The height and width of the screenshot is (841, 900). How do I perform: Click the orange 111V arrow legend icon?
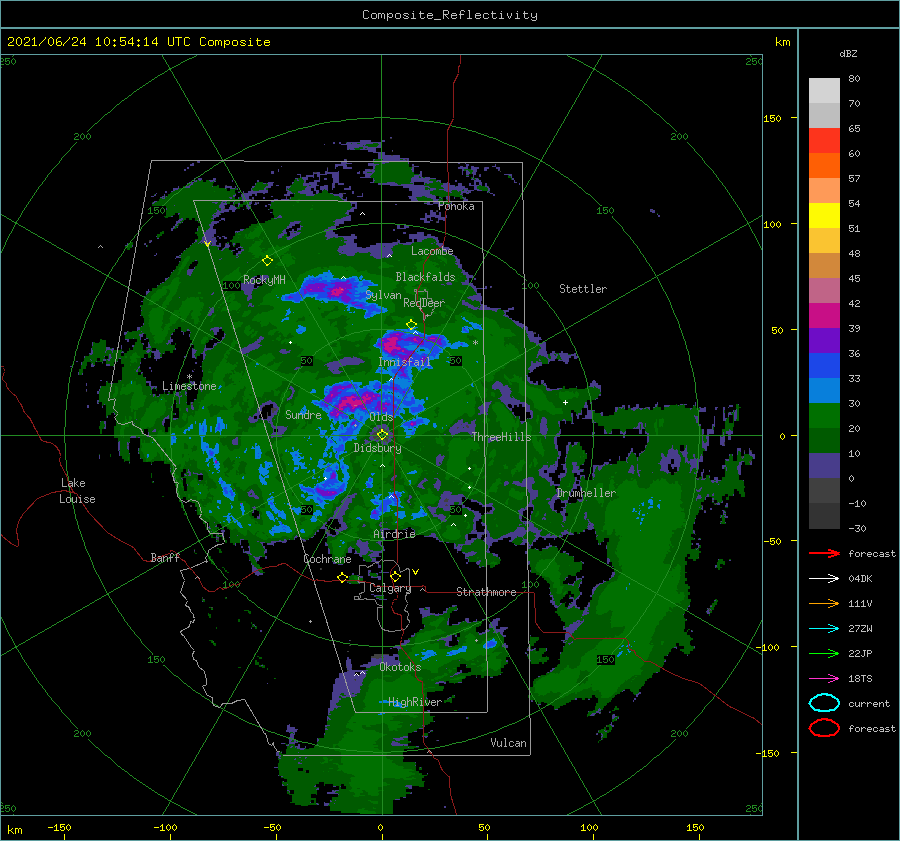(824, 603)
